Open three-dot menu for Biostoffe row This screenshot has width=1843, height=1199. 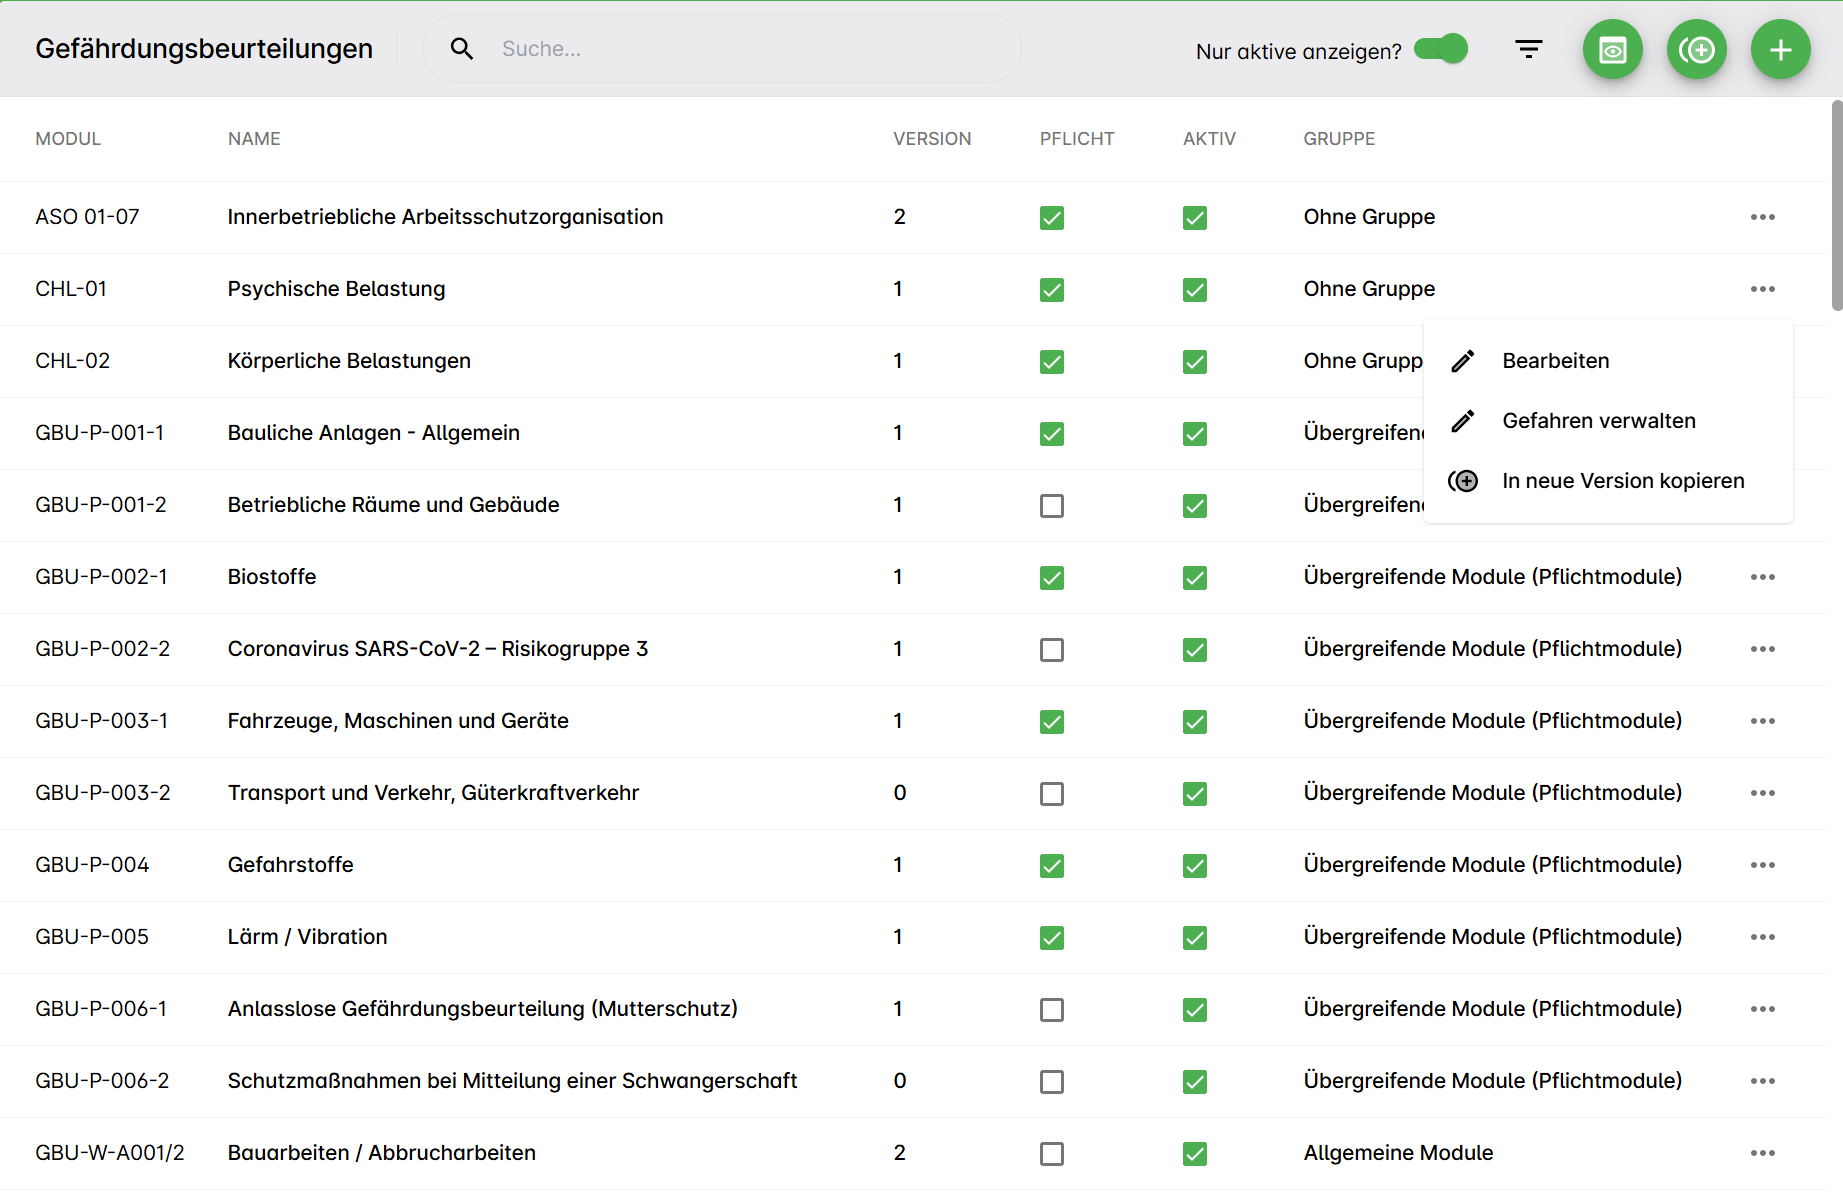(x=1762, y=577)
